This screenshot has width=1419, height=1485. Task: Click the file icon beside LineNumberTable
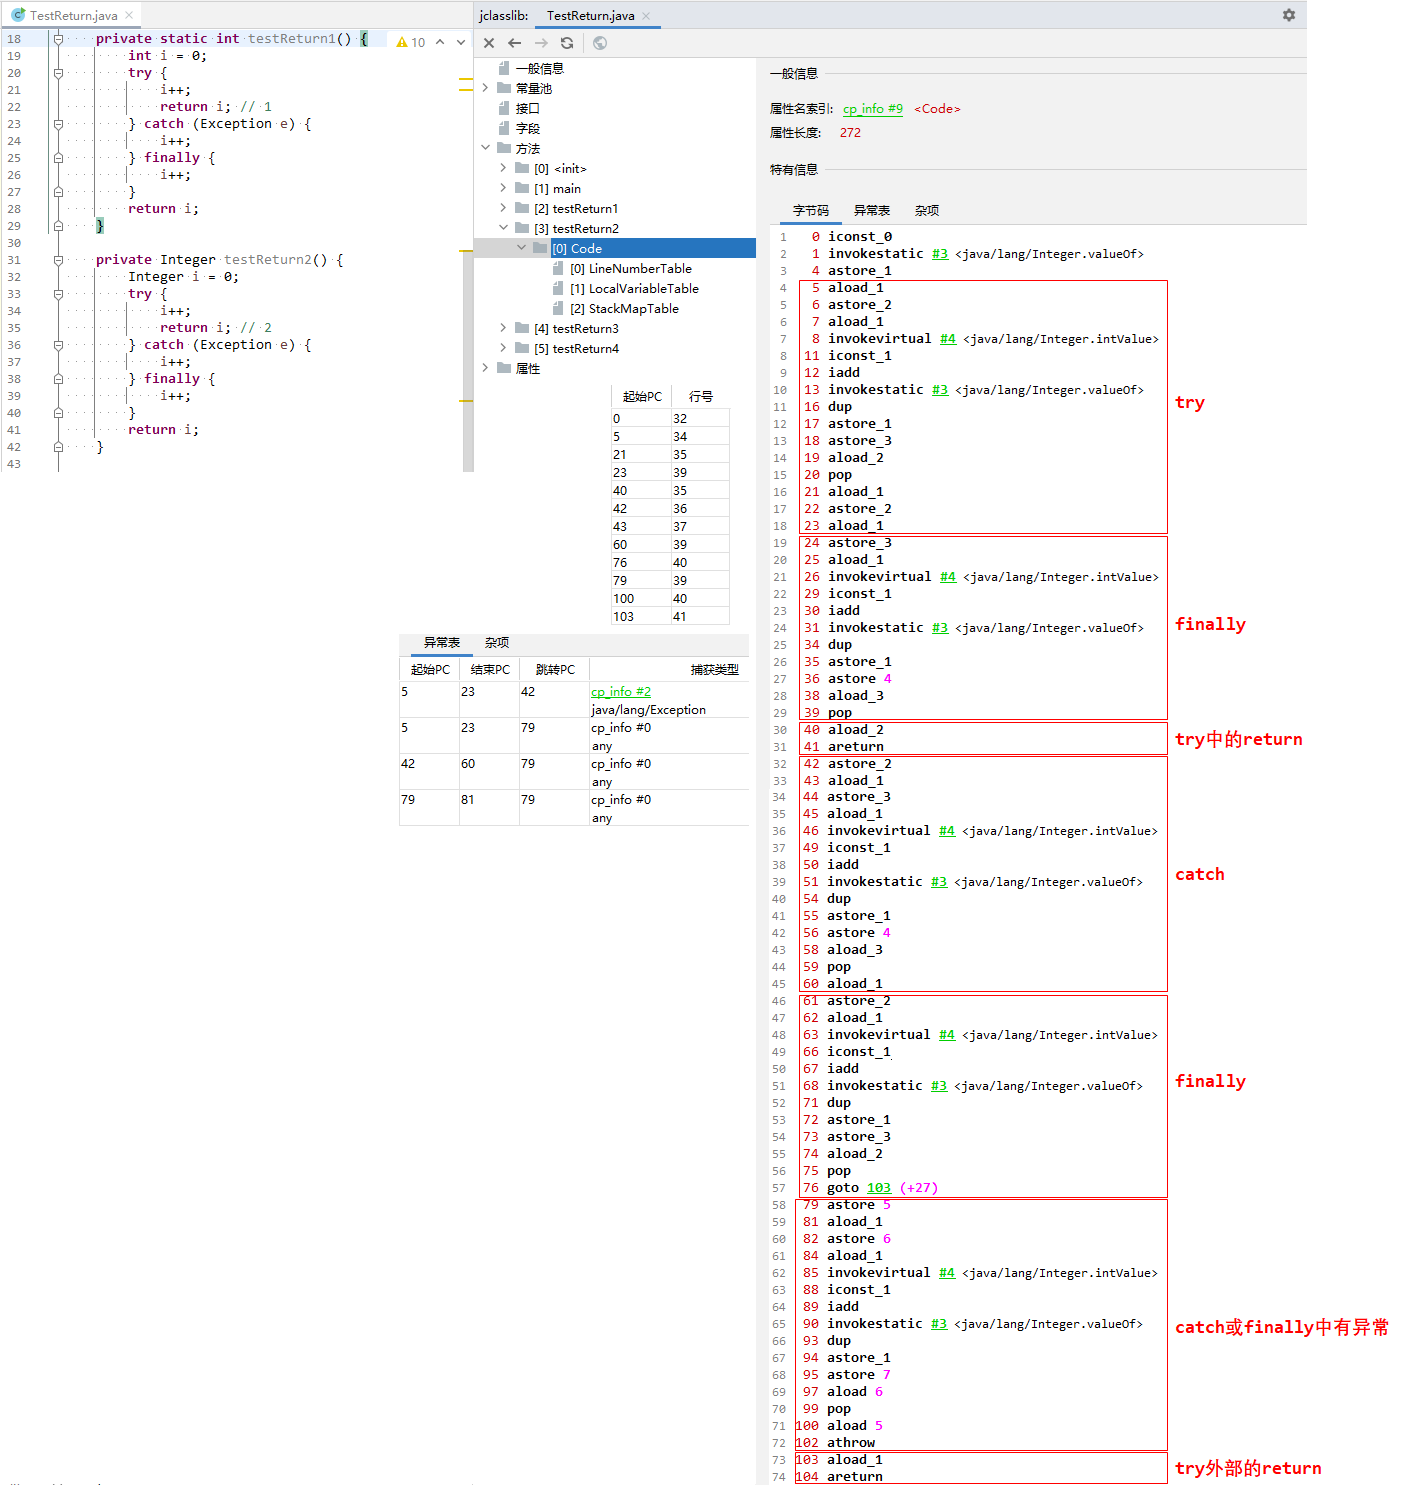(558, 268)
